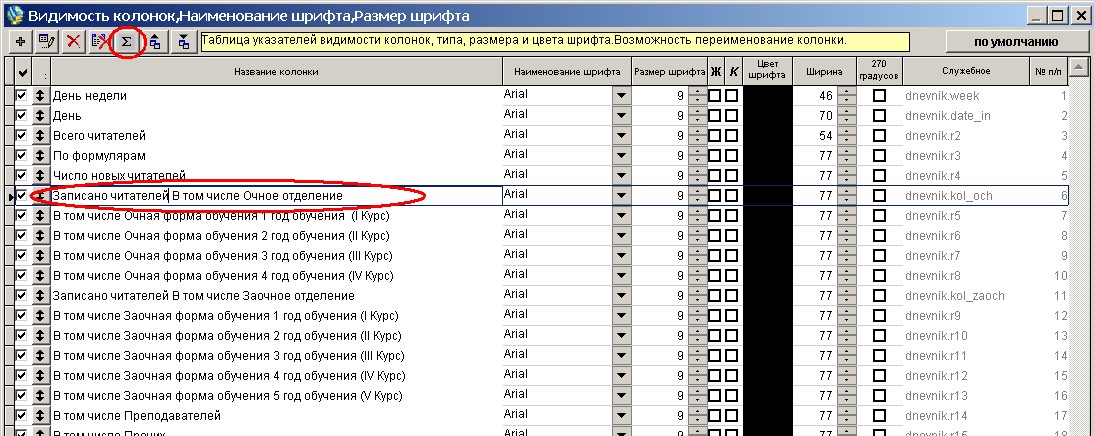Toggle bold Ж checkbox for Всего читателей row
This screenshot has width=1094, height=436.
click(x=715, y=136)
